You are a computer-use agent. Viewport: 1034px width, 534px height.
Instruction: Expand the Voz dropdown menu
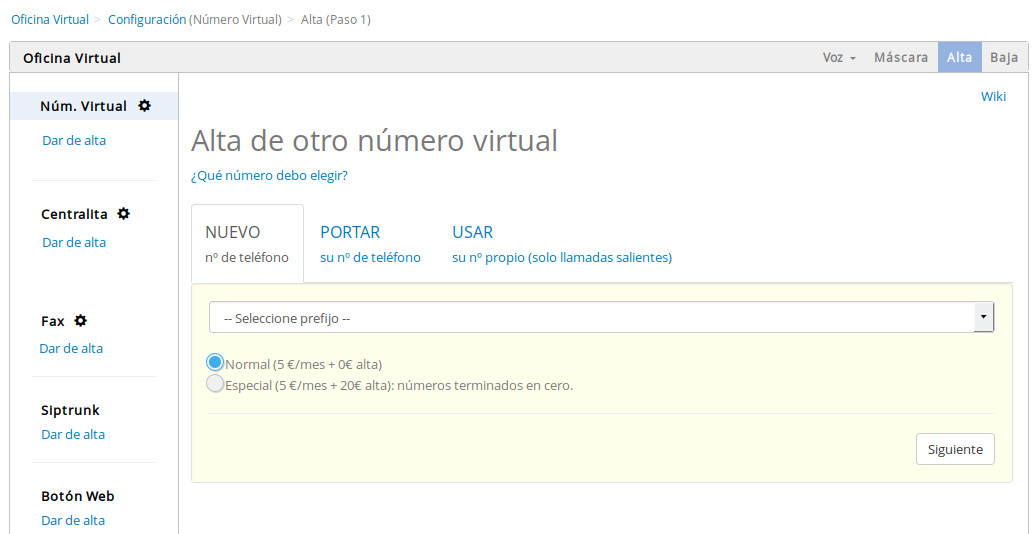click(839, 58)
